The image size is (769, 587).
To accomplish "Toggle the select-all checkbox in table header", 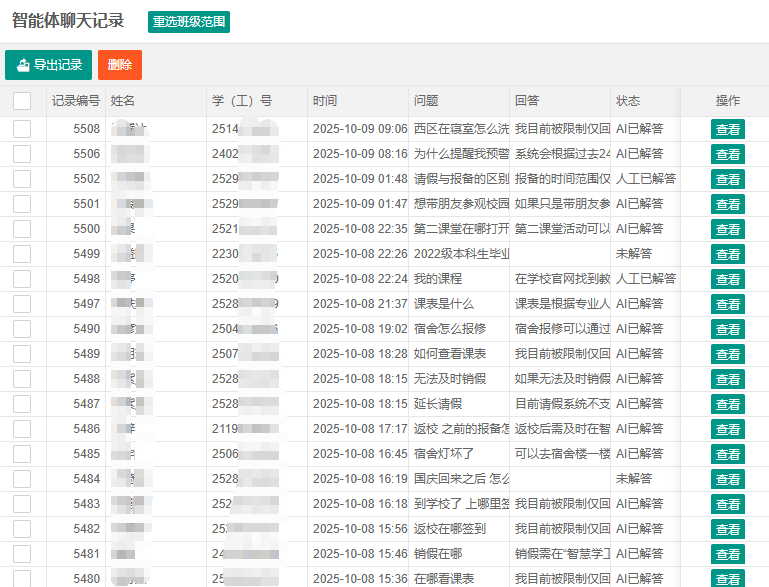I will point(22,101).
